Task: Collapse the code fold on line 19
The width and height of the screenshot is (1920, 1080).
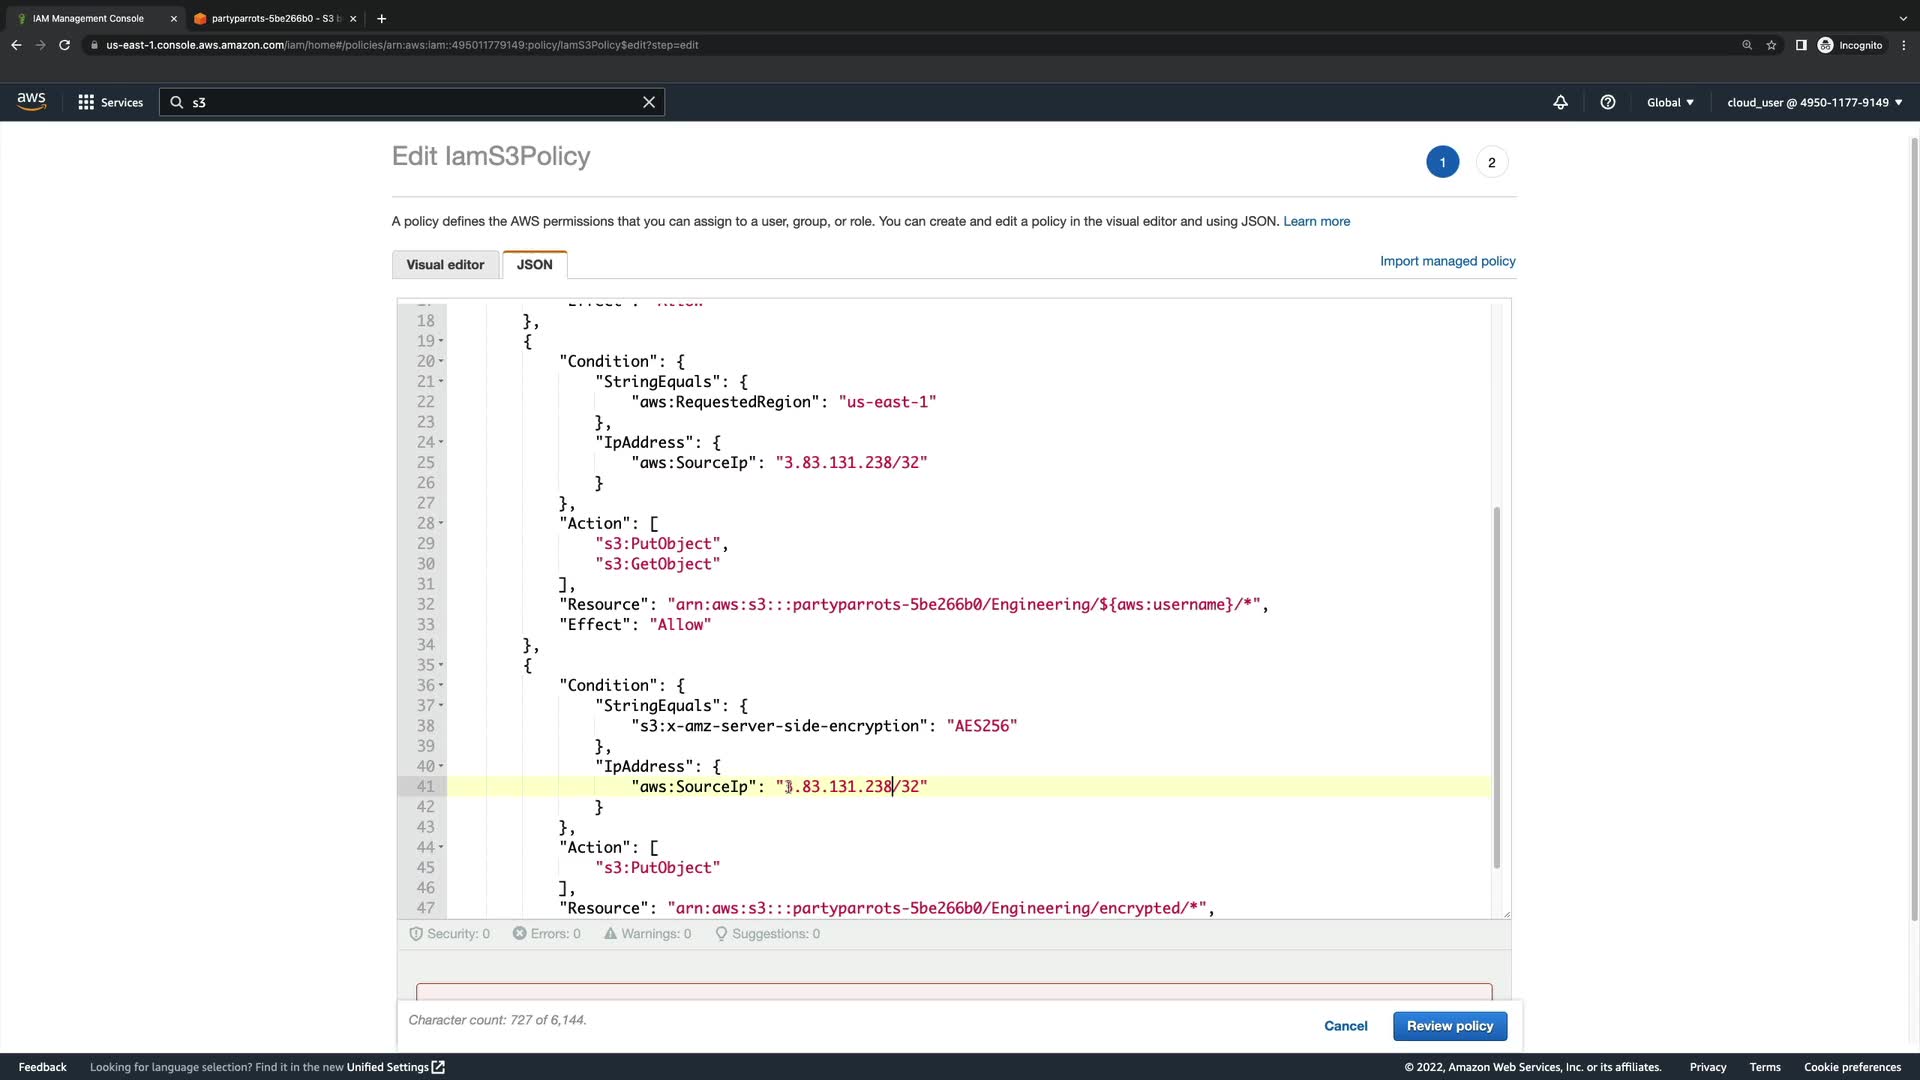Action: [441, 341]
